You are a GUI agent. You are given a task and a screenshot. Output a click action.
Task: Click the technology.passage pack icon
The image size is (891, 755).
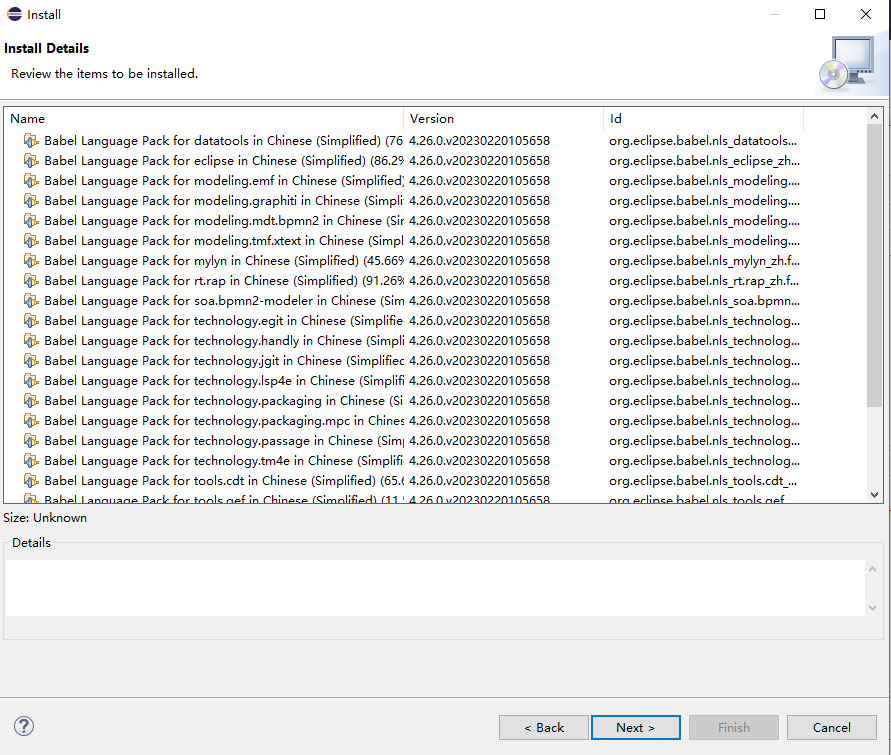tap(31, 440)
